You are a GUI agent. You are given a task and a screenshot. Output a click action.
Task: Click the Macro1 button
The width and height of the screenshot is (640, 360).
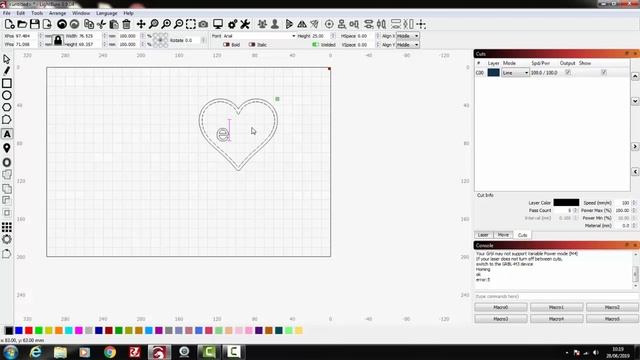tap(556, 307)
